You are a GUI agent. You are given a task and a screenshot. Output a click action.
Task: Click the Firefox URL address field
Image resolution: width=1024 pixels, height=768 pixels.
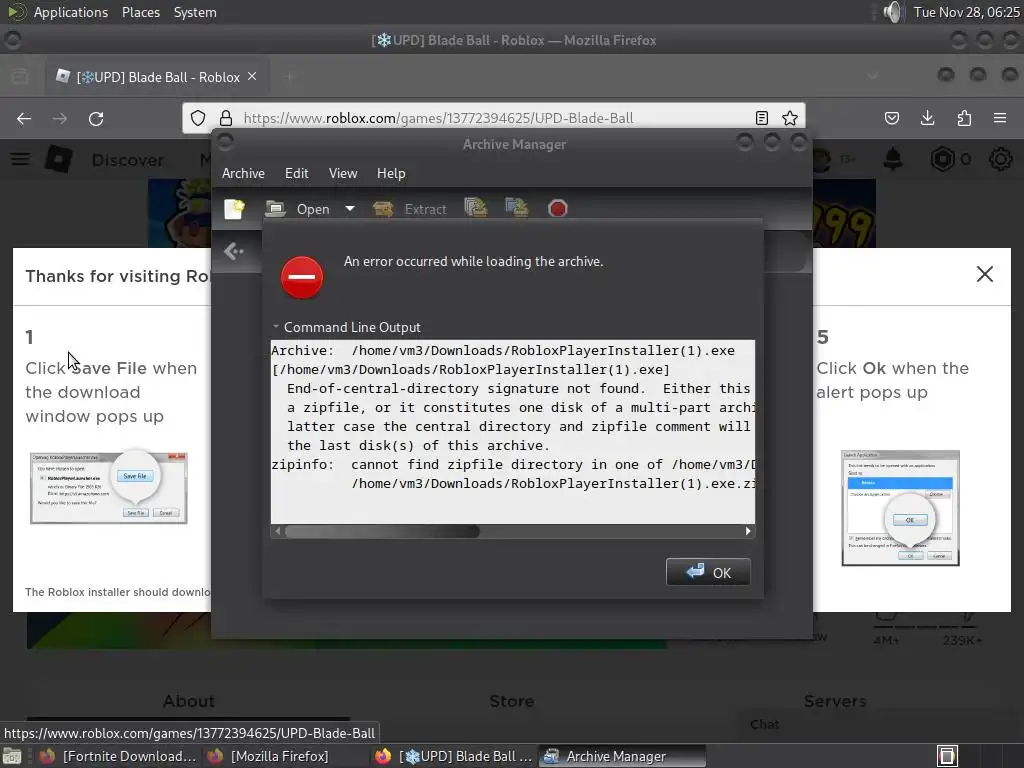click(493, 118)
